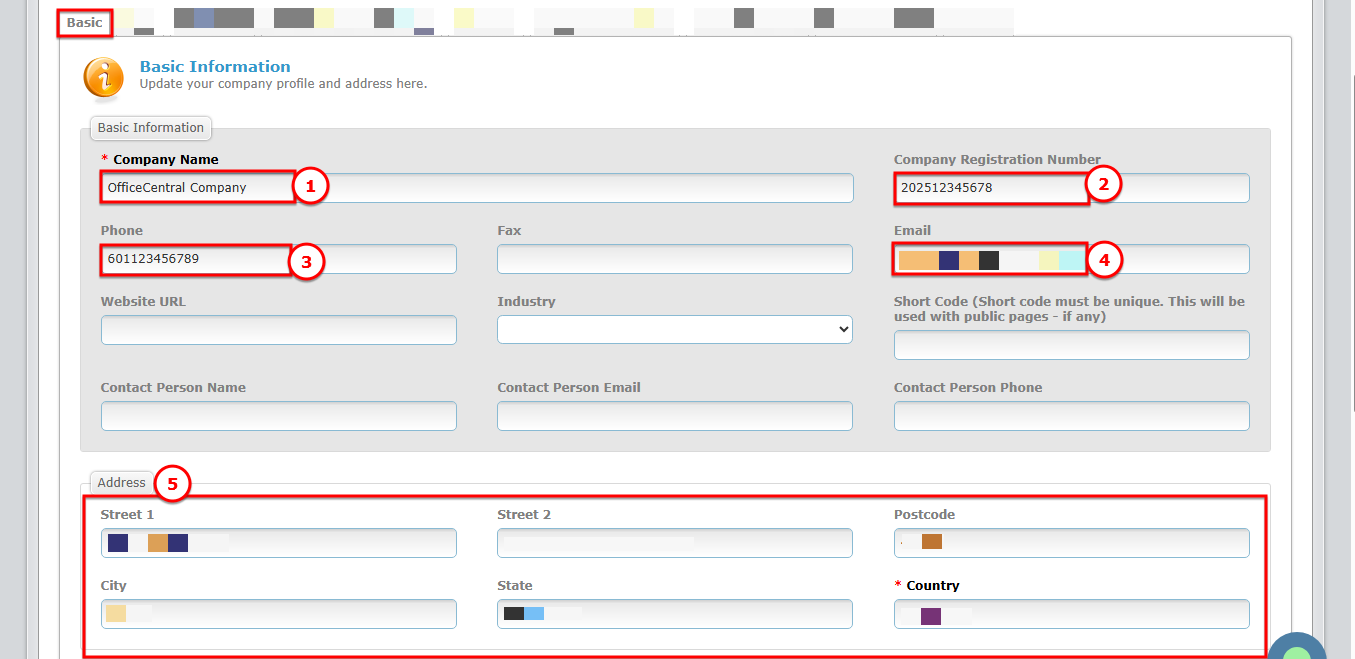The height and width of the screenshot is (659, 1355).
Task: Click the Basic Information section legend
Action: [x=151, y=128]
